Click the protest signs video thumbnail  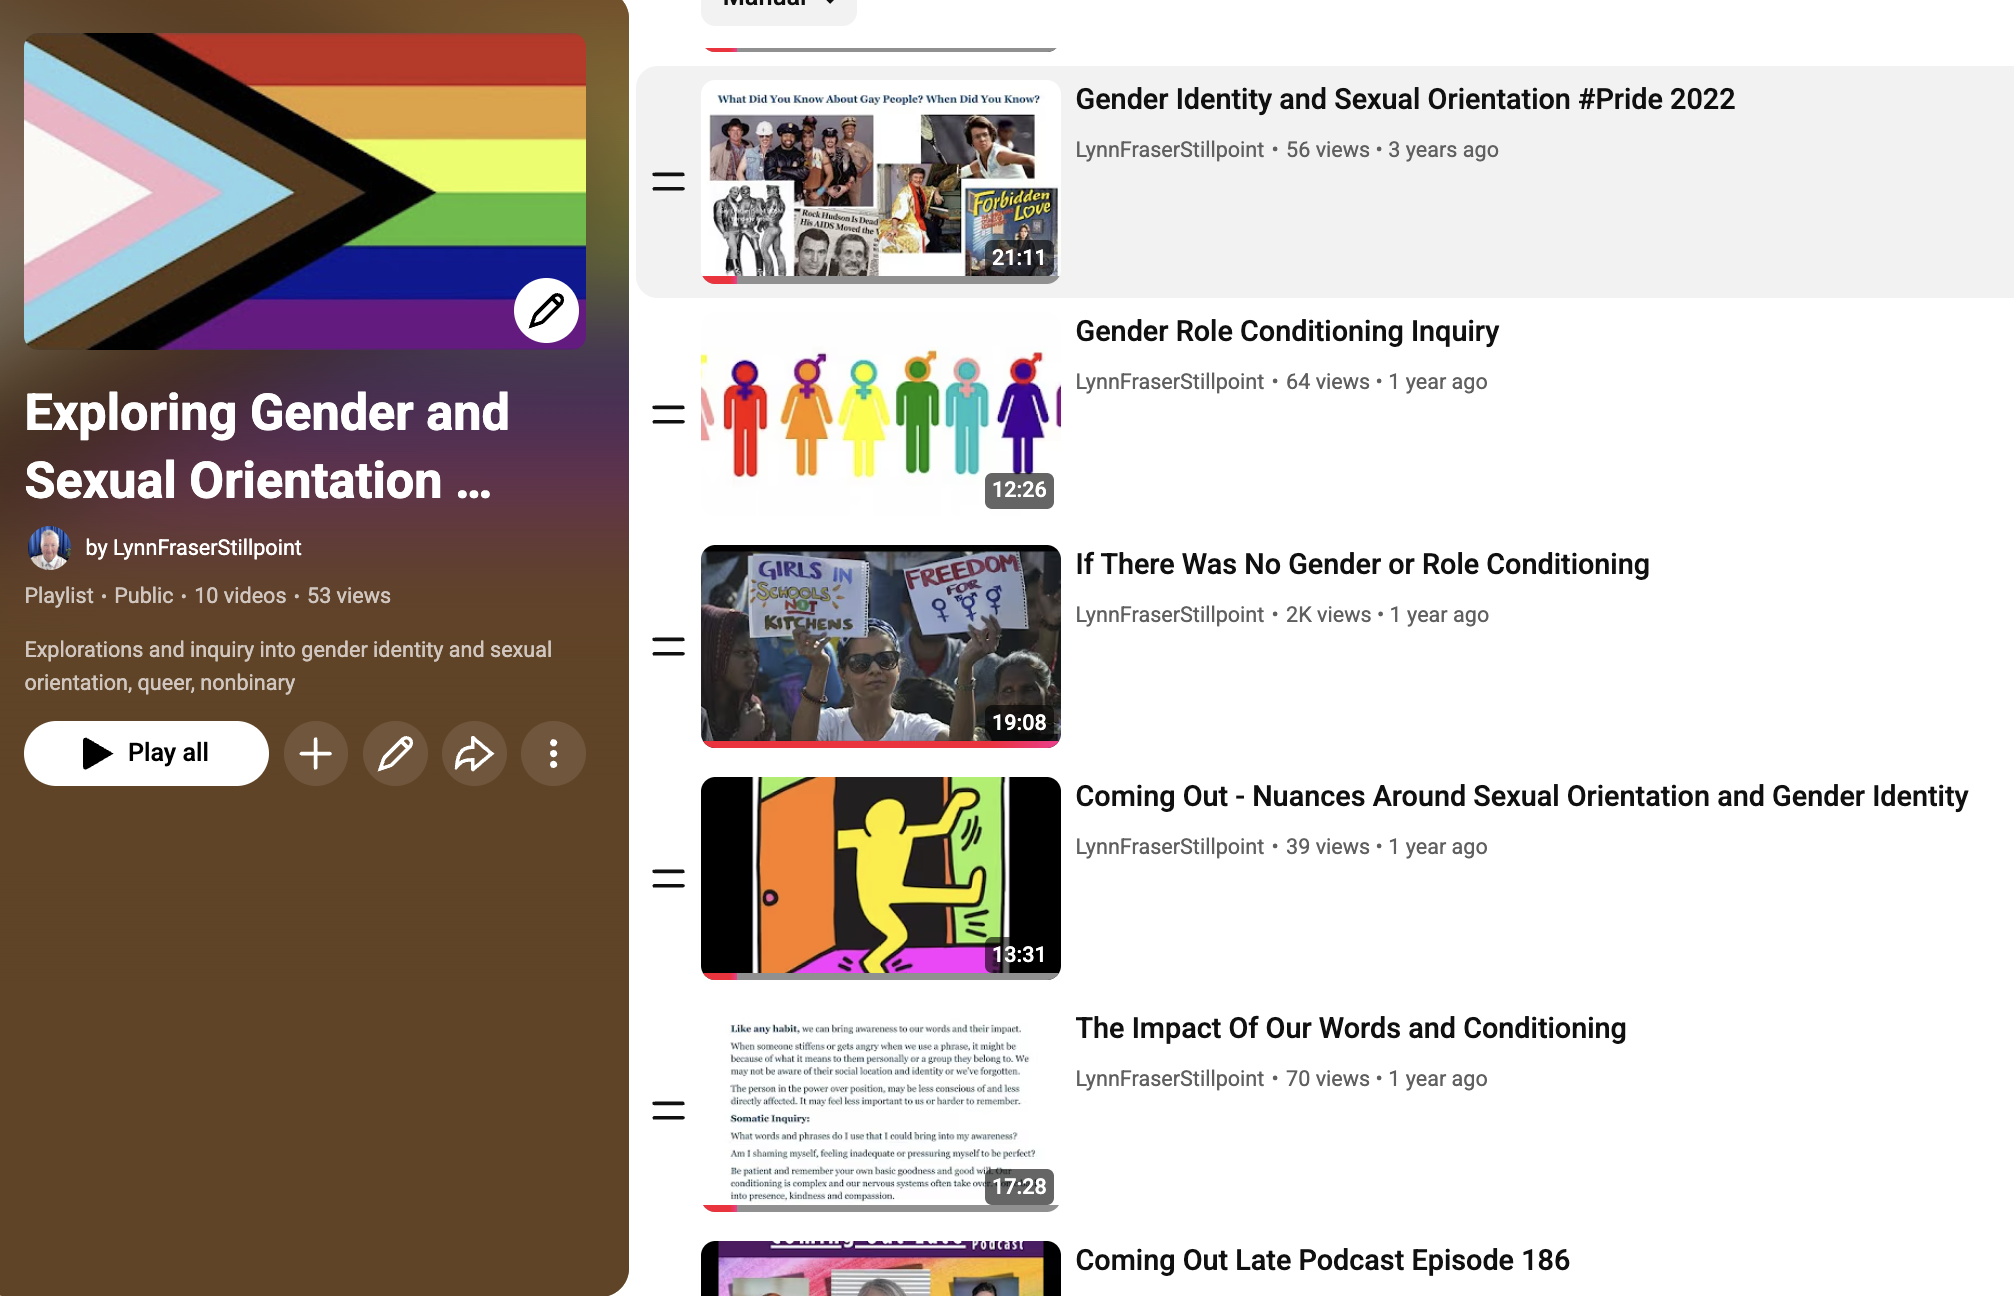(880, 645)
